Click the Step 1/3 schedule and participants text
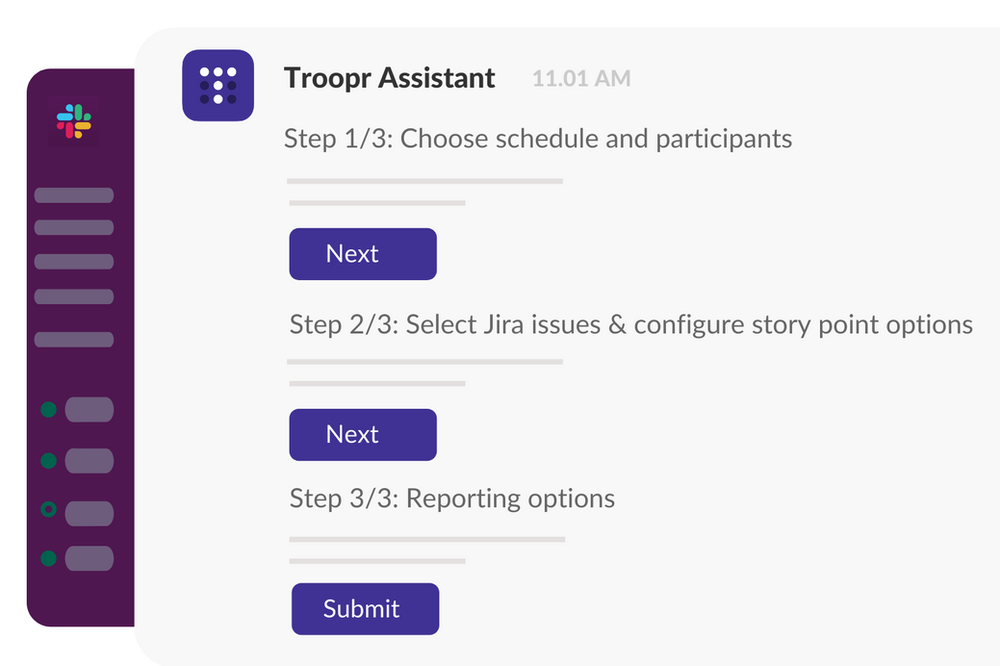The image size is (1000, 666). pyautogui.click(x=538, y=138)
